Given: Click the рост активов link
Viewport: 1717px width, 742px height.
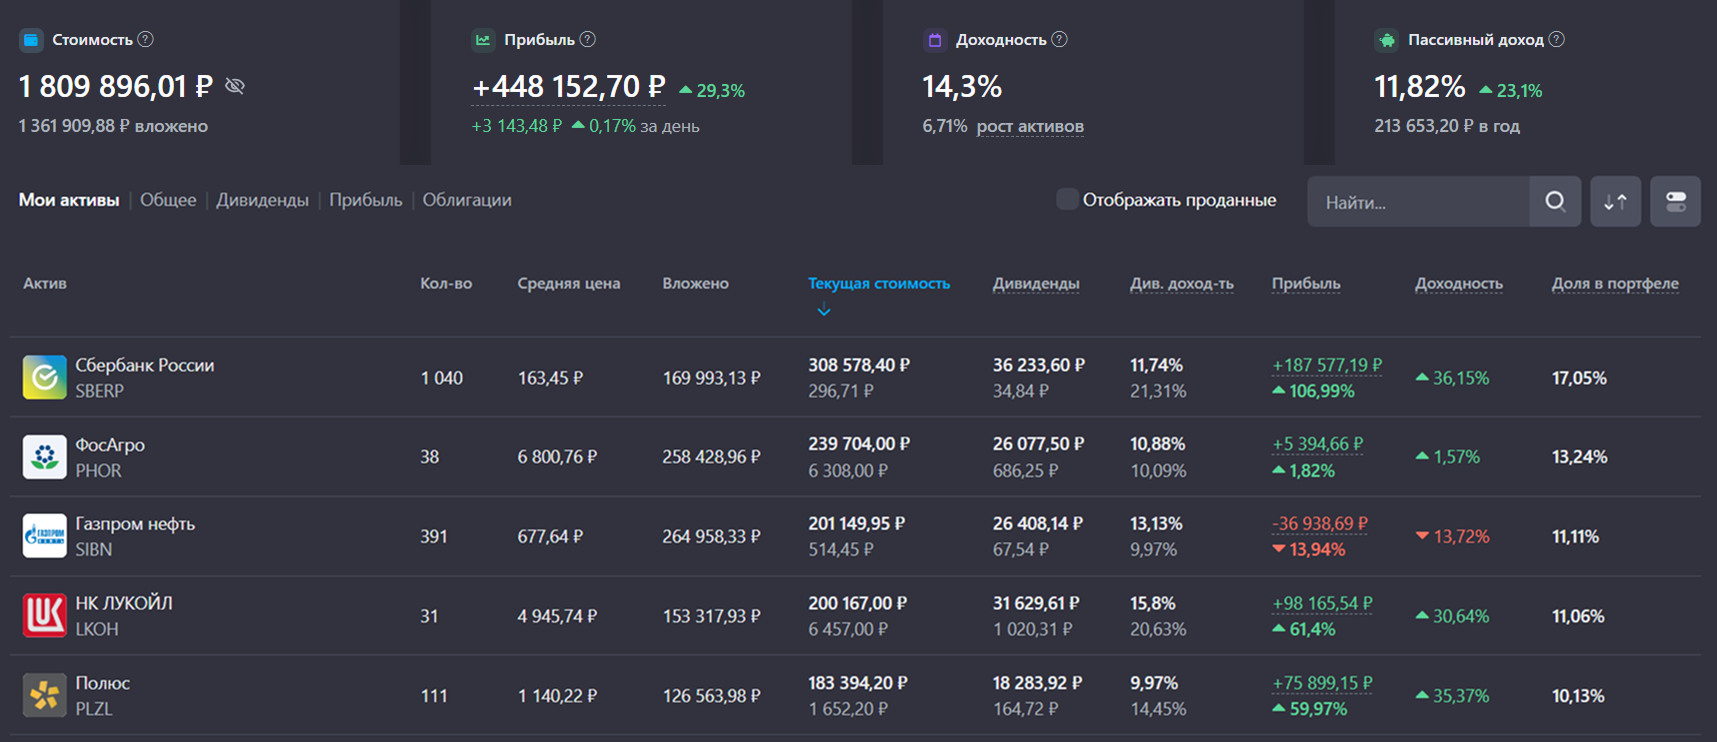Looking at the screenshot, I should click(1030, 126).
